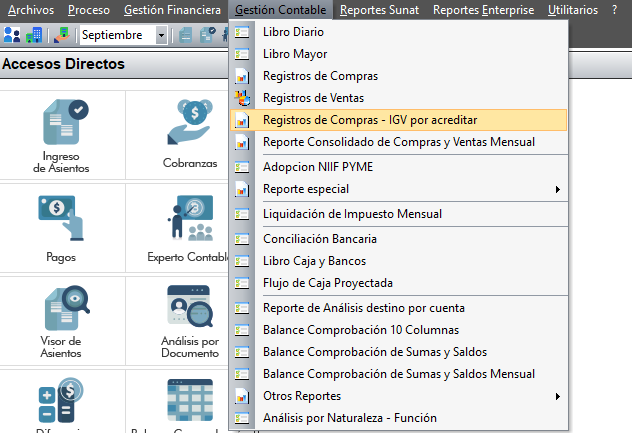Open the Experto Contable shortcut
Screen dimensions: 632x433
[188, 229]
